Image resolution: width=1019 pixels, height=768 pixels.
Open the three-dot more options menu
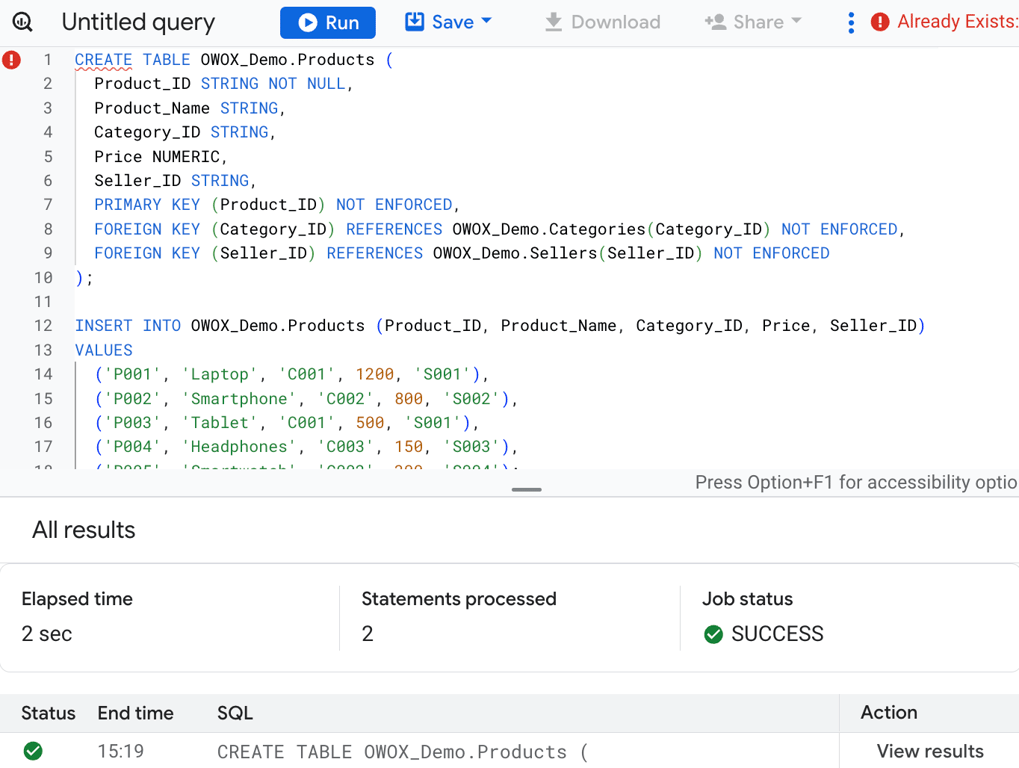click(x=851, y=23)
